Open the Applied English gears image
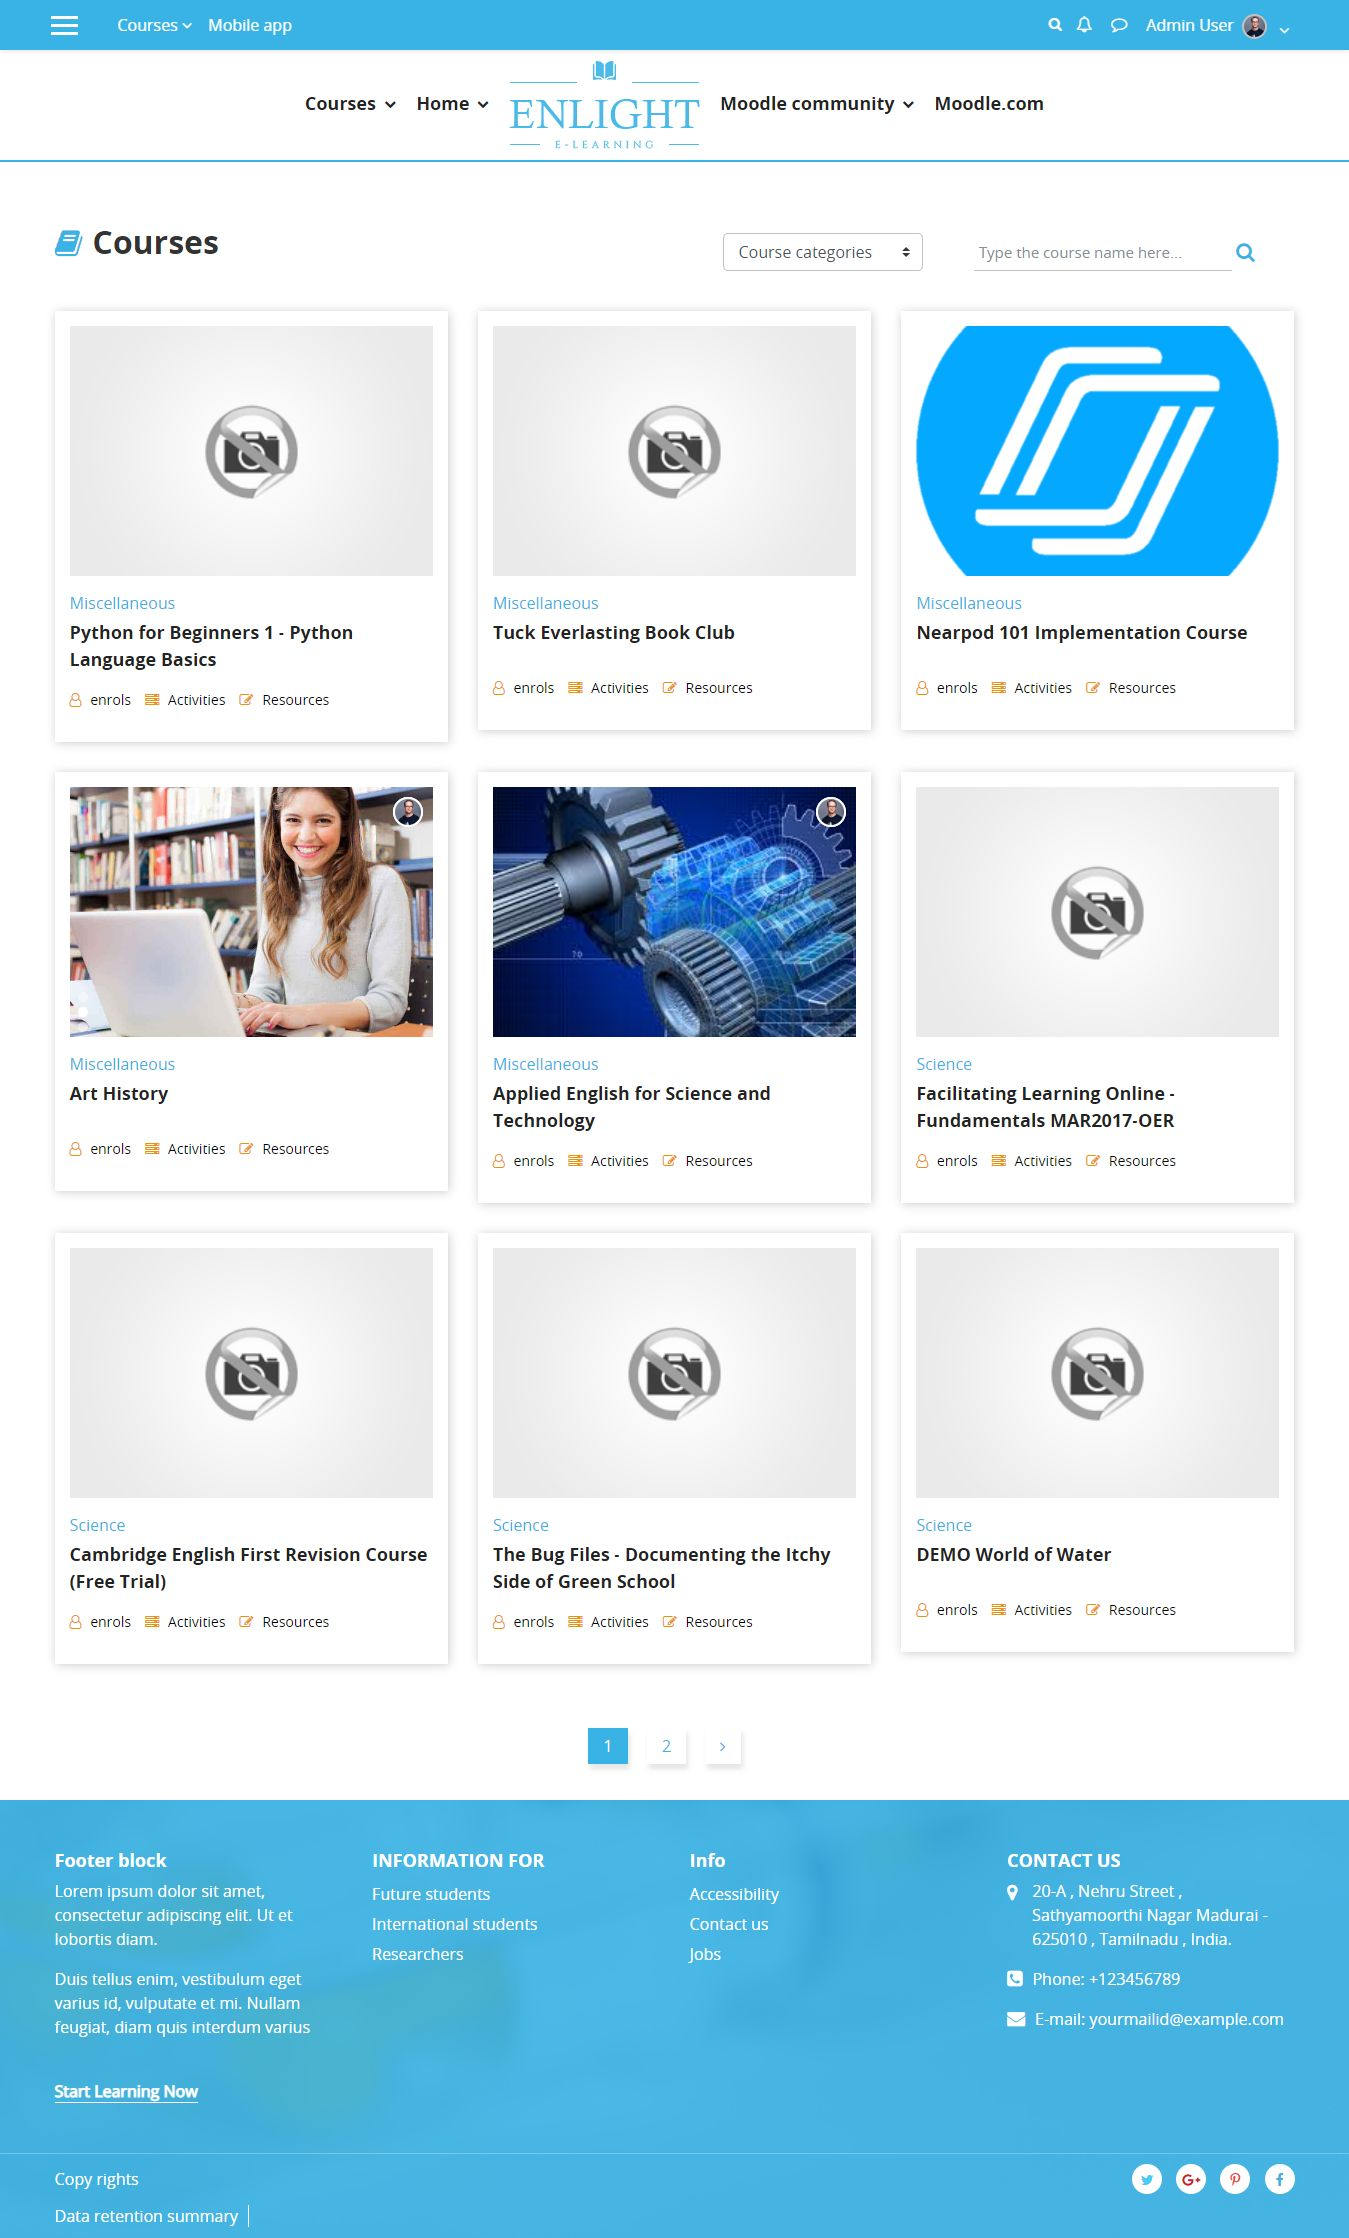 coord(674,912)
